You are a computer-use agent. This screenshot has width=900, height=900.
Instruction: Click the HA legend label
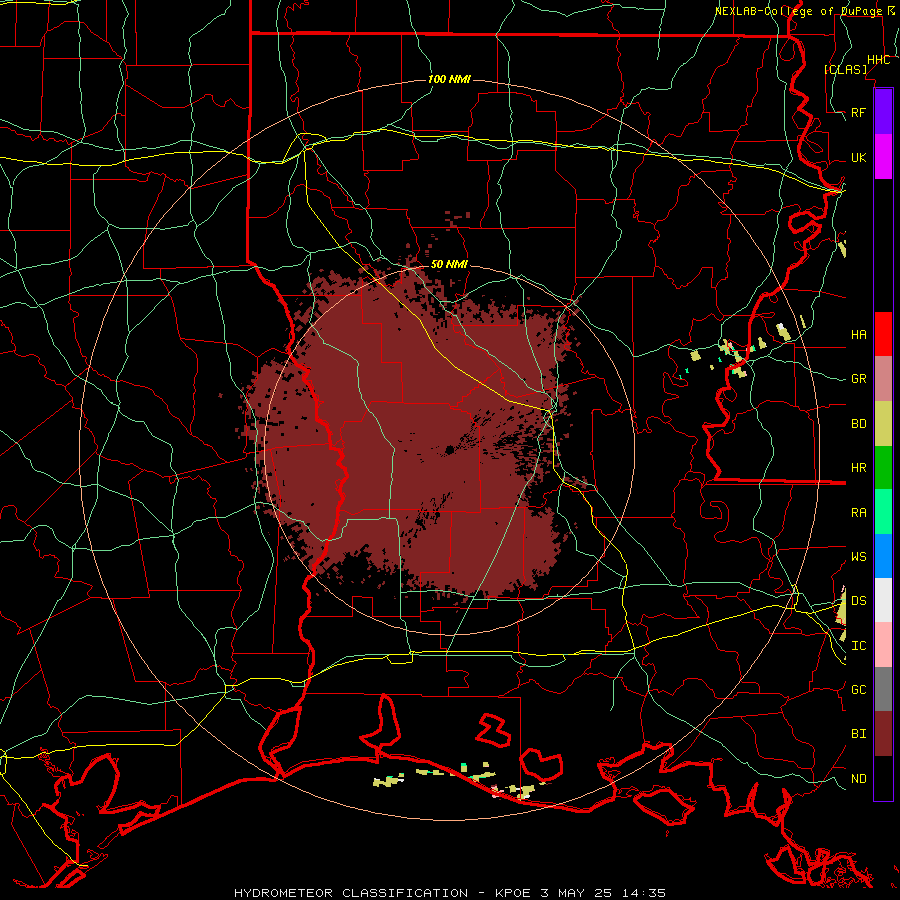point(859,334)
